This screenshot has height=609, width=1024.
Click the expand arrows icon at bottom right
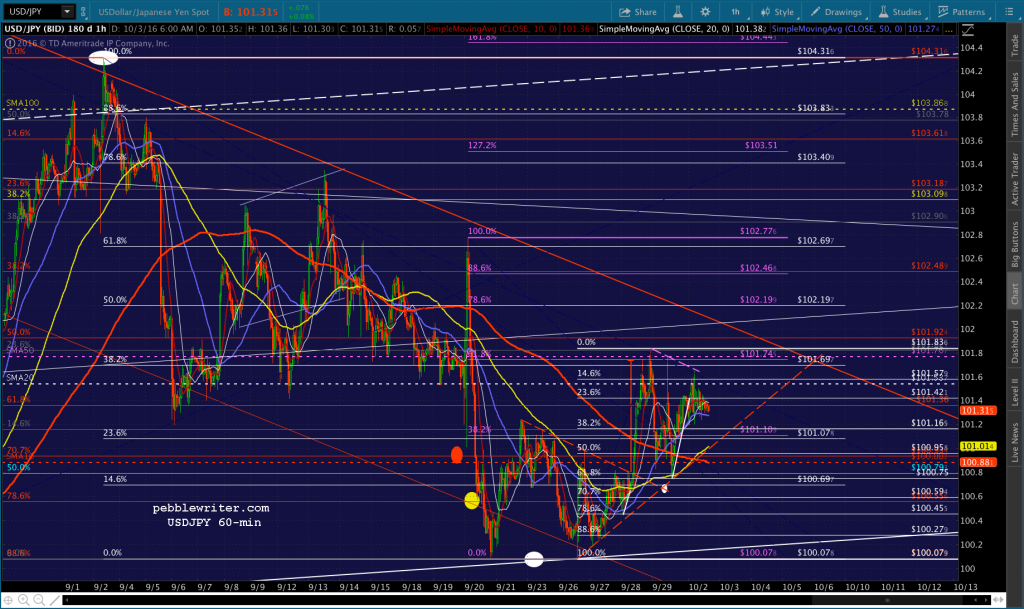pos(998,600)
